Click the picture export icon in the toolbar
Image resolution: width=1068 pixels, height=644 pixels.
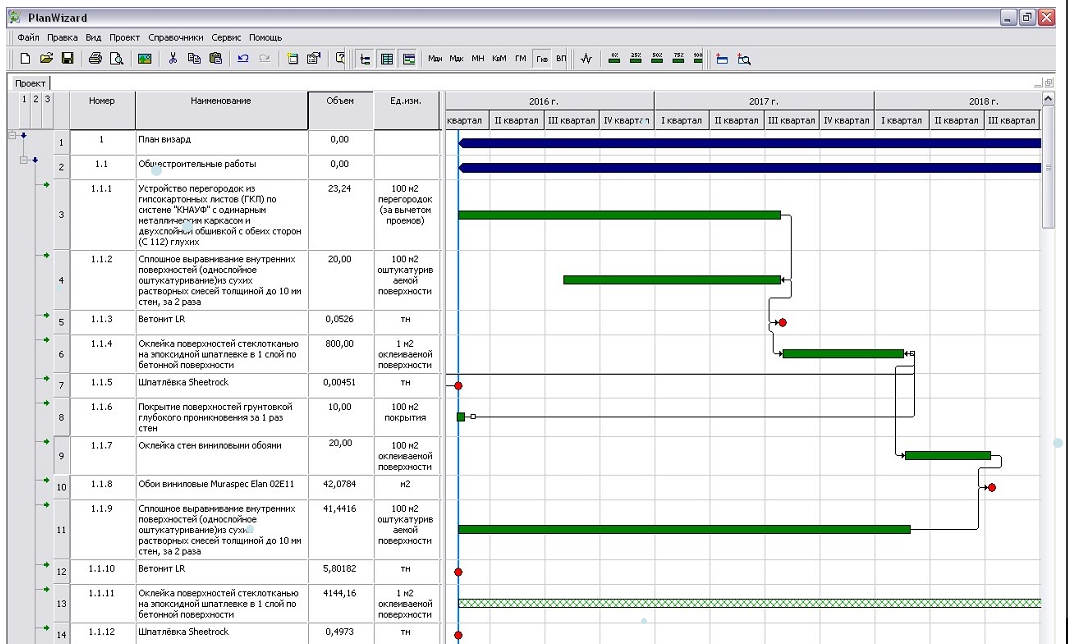[x=144, y=59]
